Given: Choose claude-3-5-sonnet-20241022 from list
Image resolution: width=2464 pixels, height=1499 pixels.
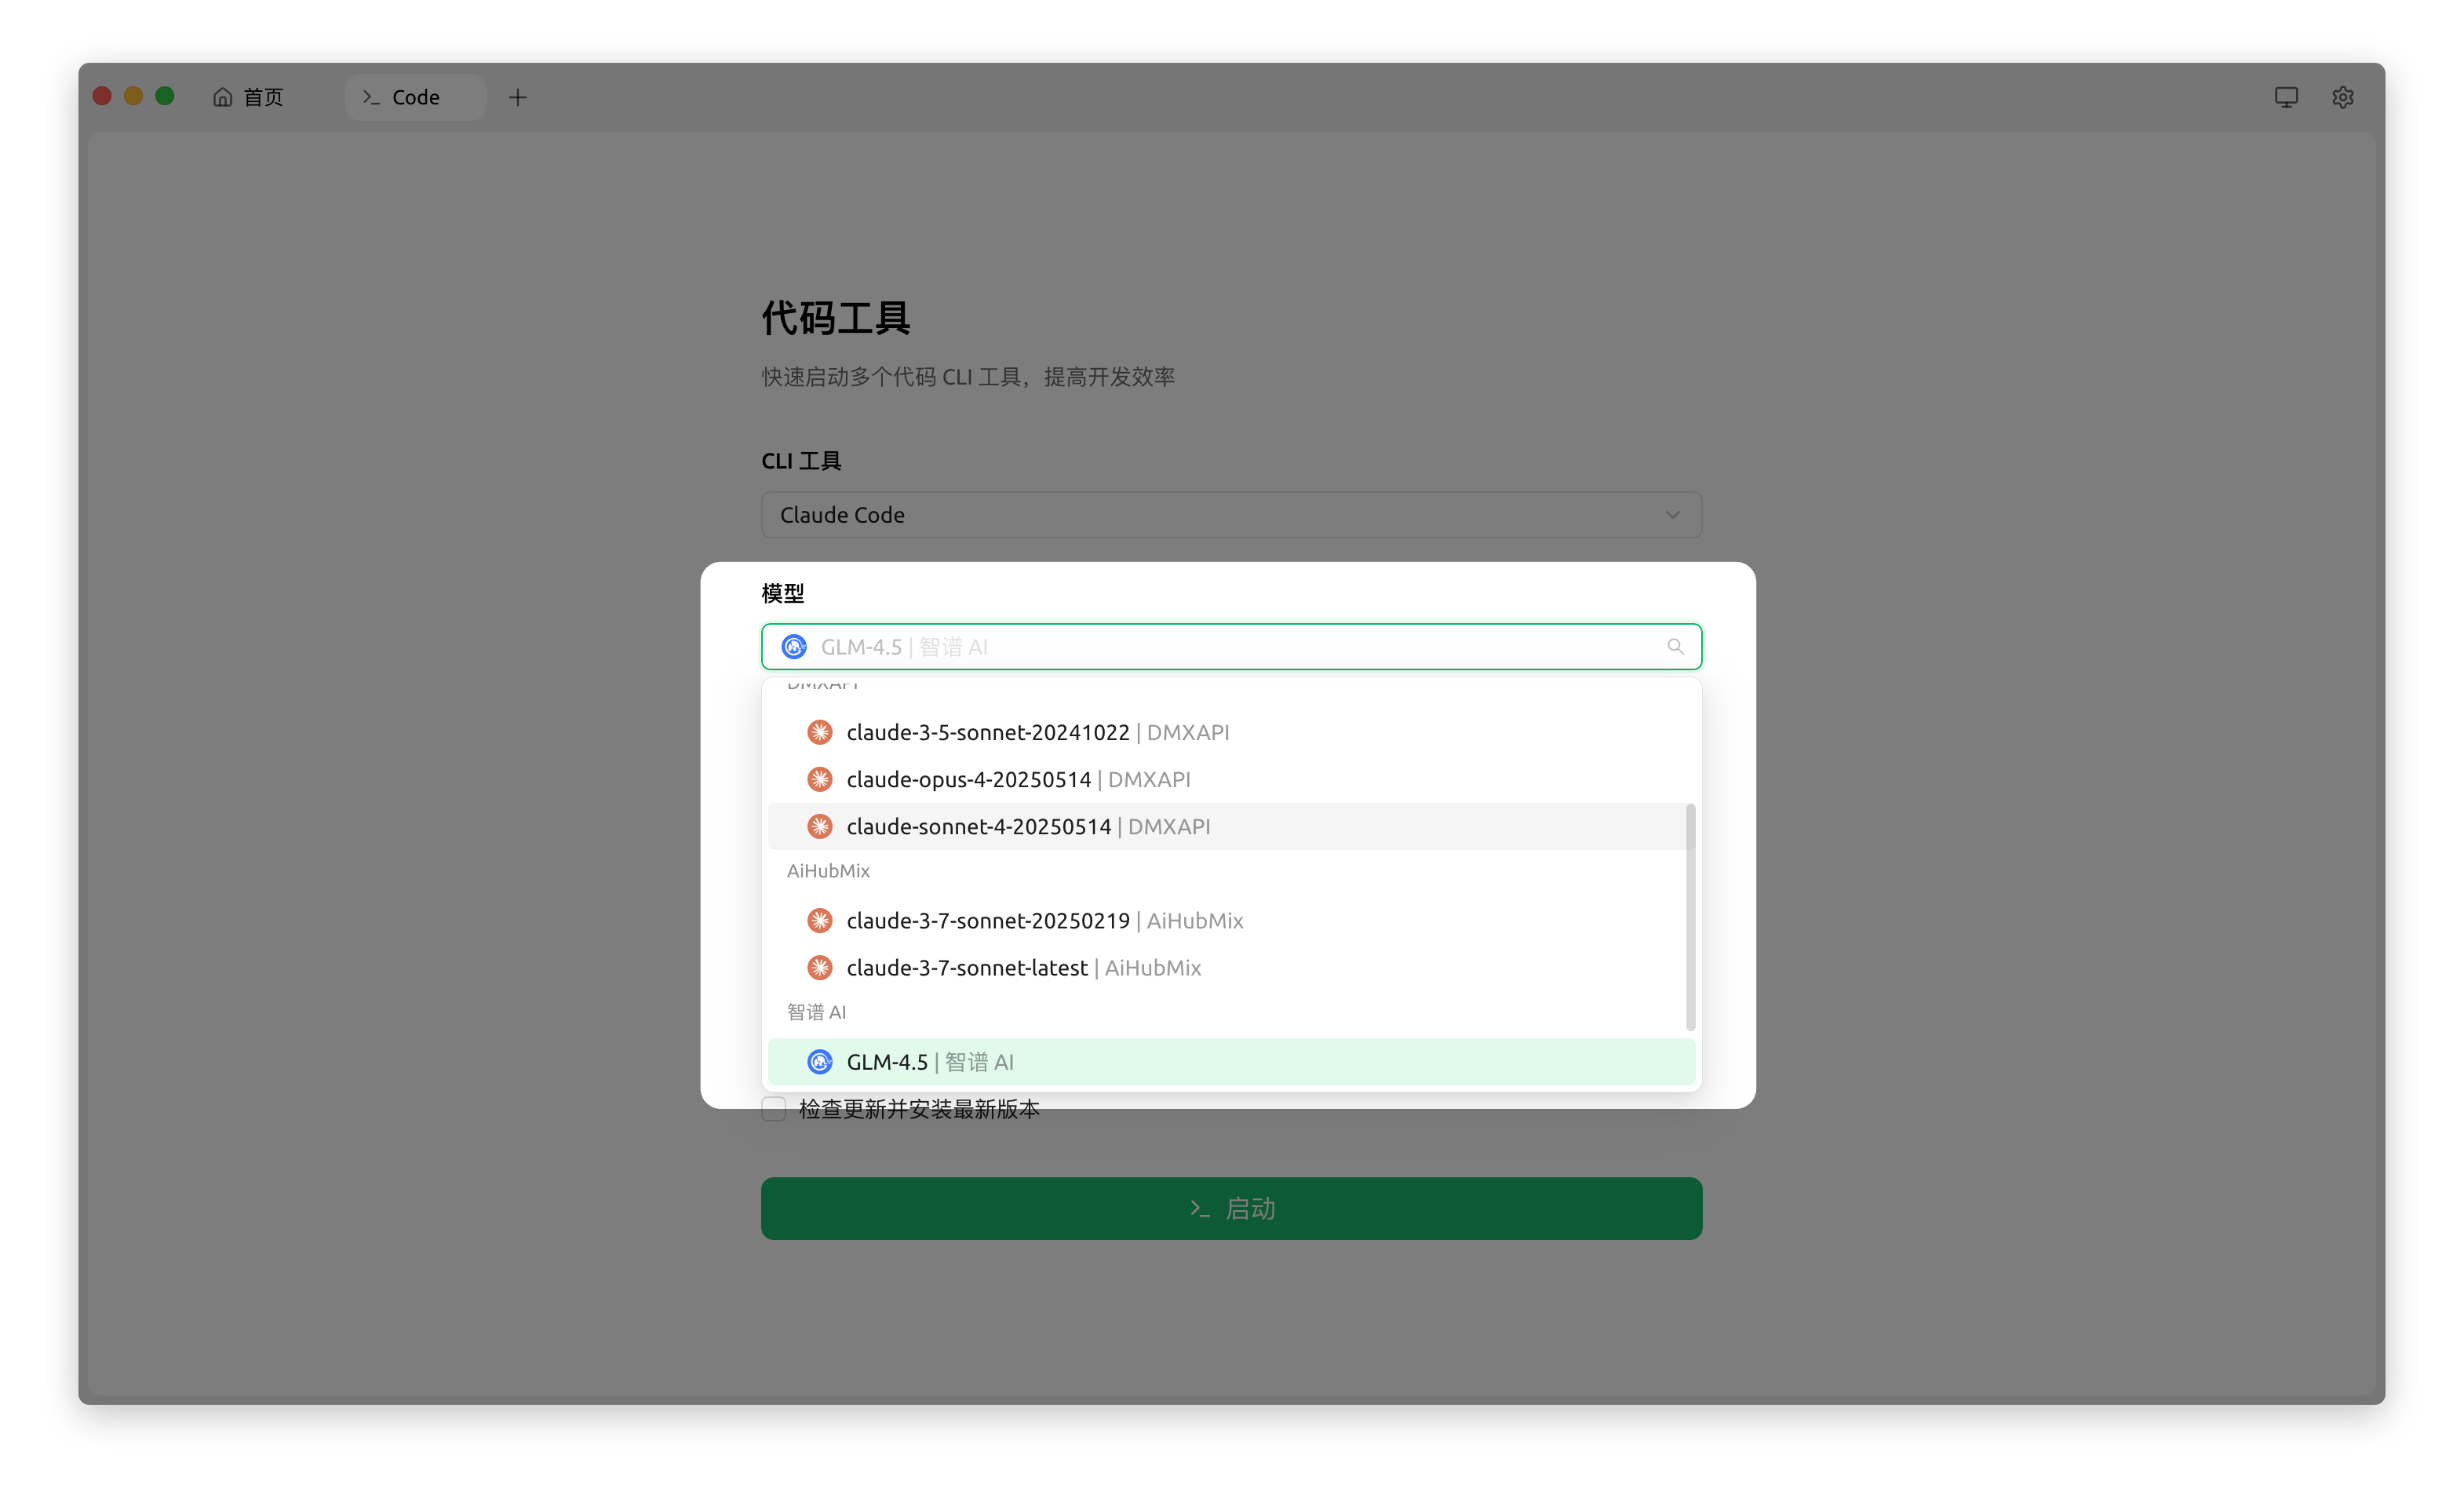Looking at the screenshot, I should coord(1037,732).
